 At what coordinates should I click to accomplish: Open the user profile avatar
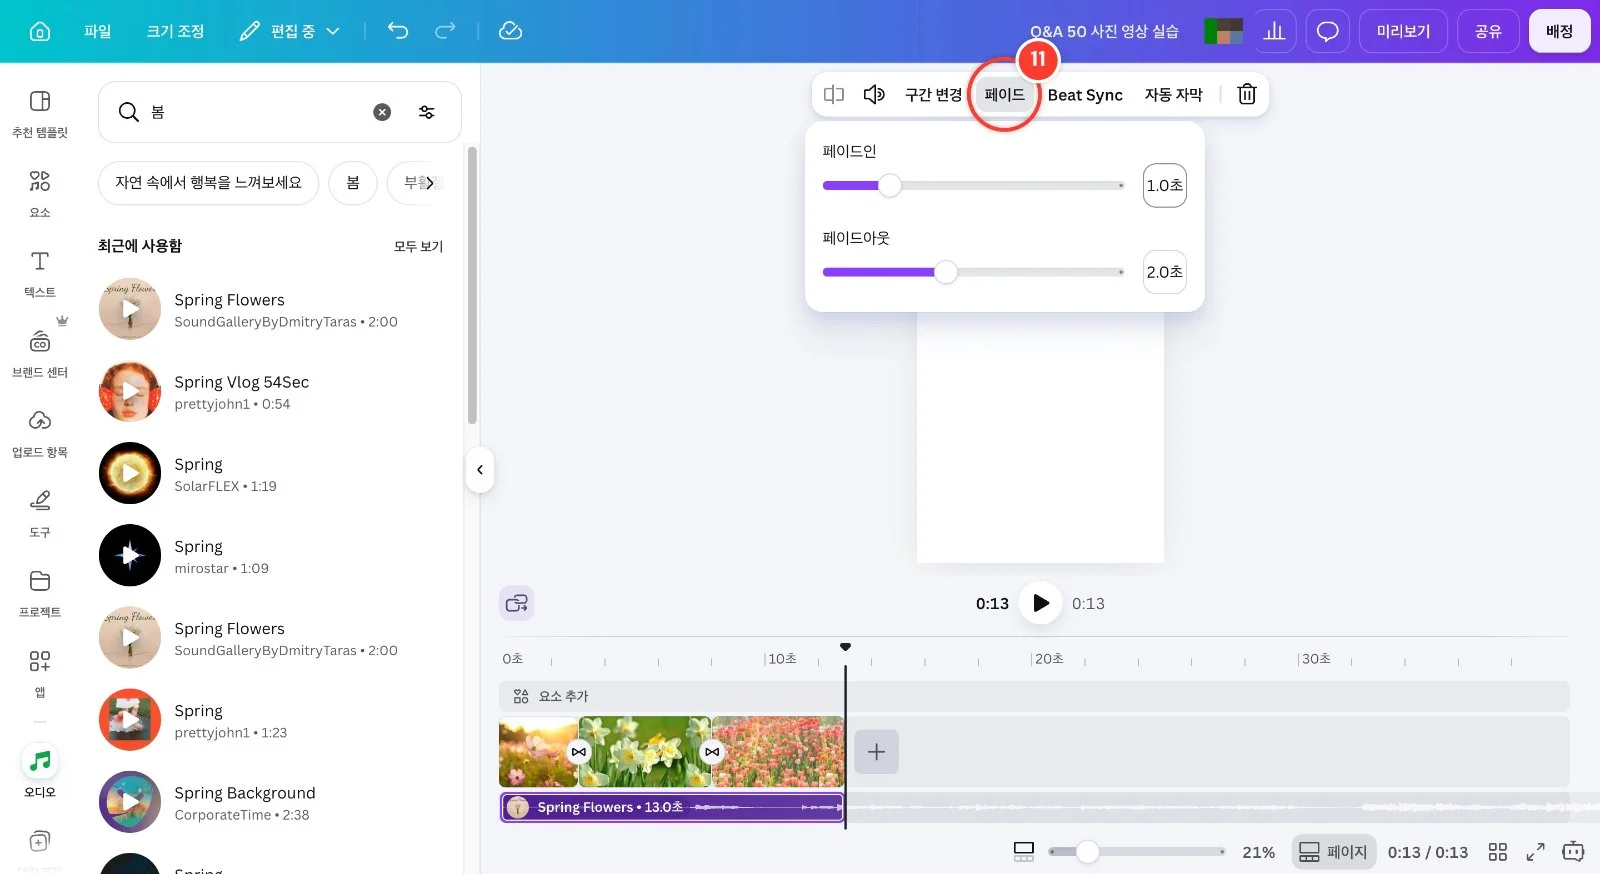1223,31
